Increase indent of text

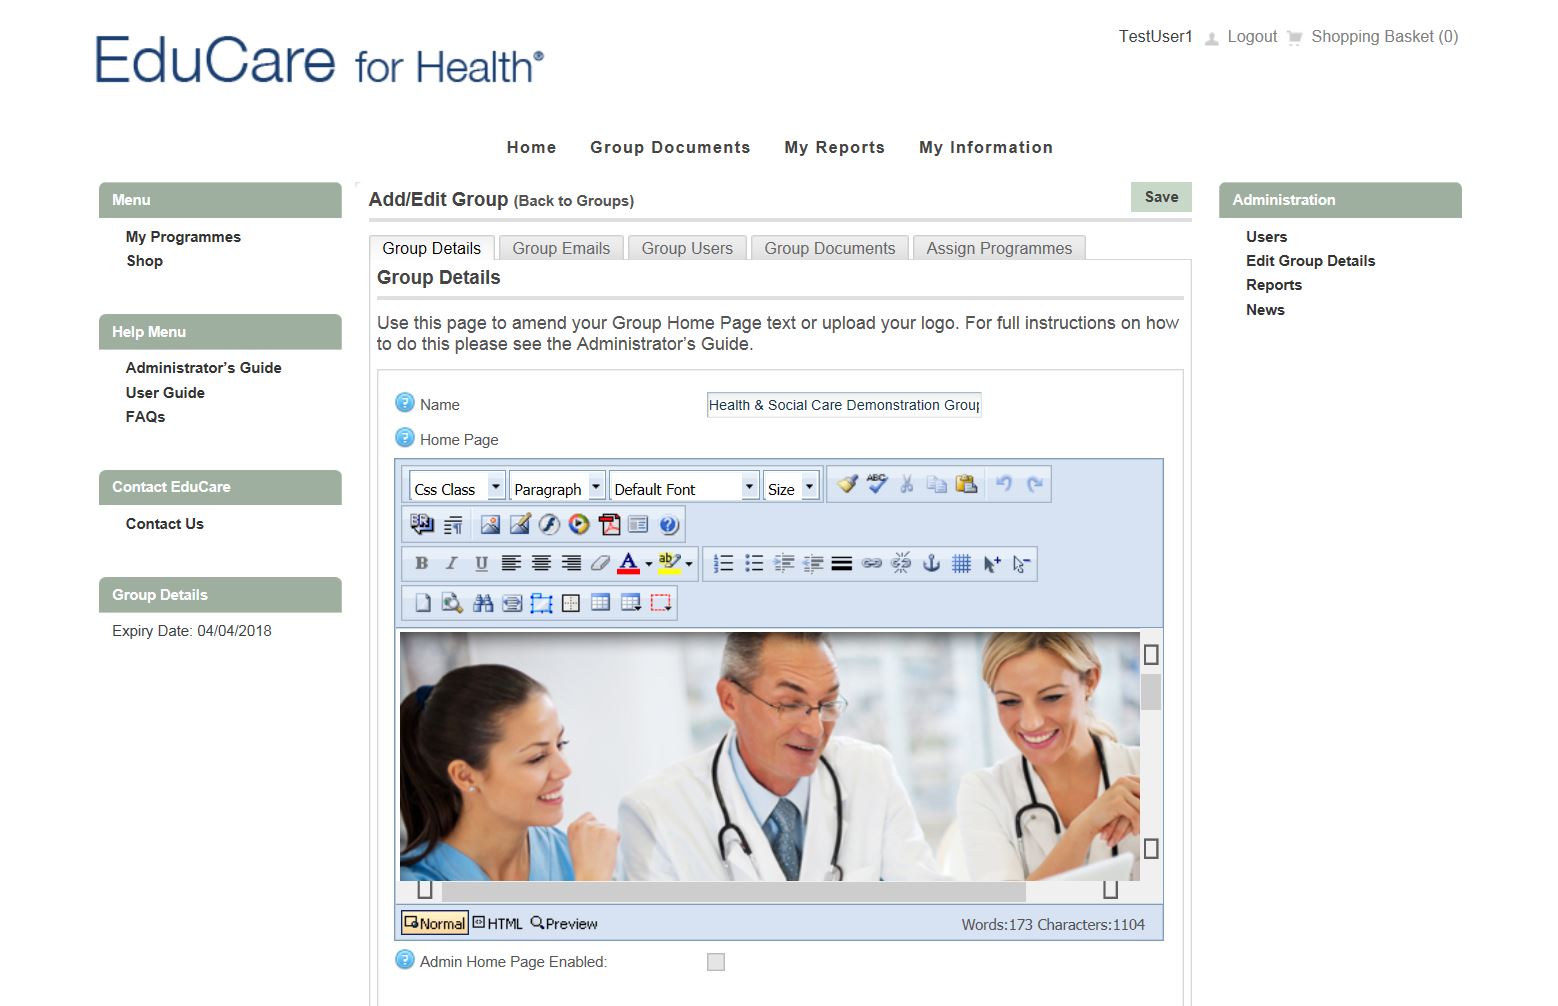click(x=783, y=563)
